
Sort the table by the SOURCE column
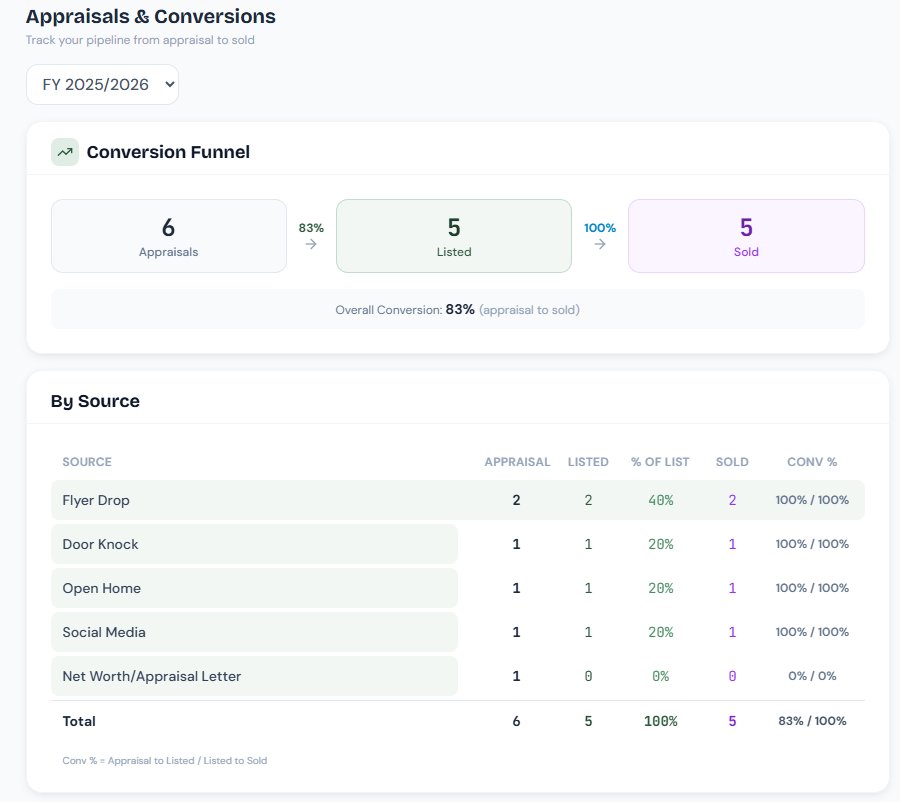click(x=86, y=462)
